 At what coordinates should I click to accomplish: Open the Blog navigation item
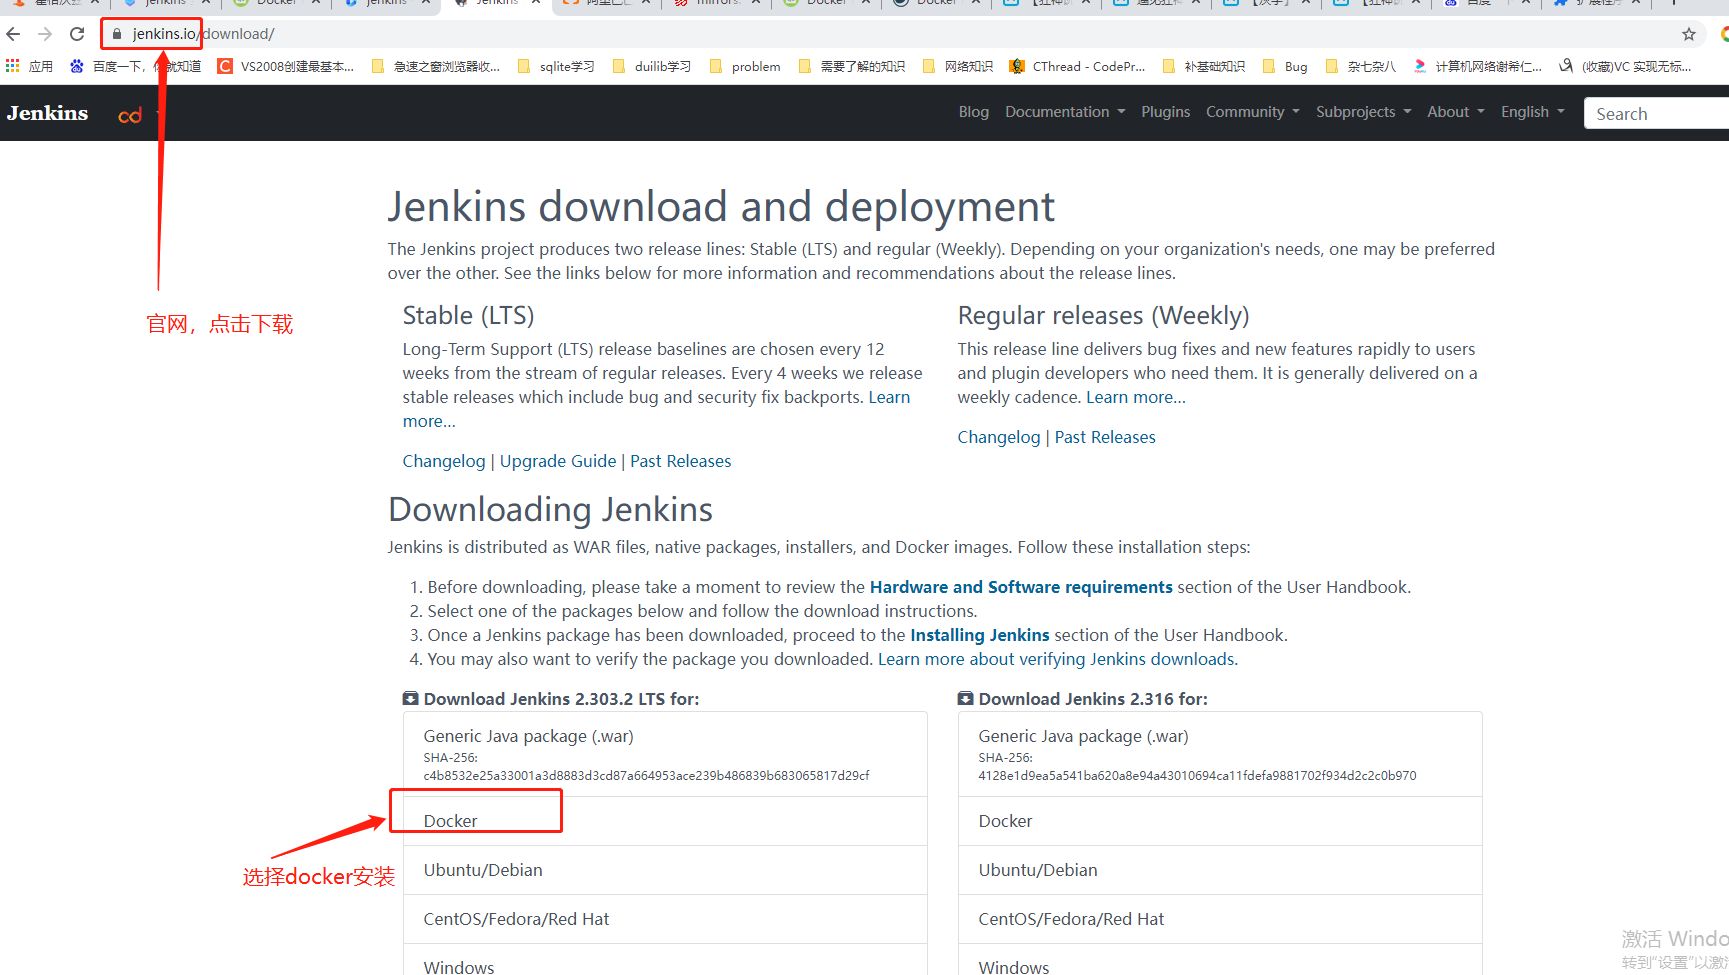click(974, 112)
